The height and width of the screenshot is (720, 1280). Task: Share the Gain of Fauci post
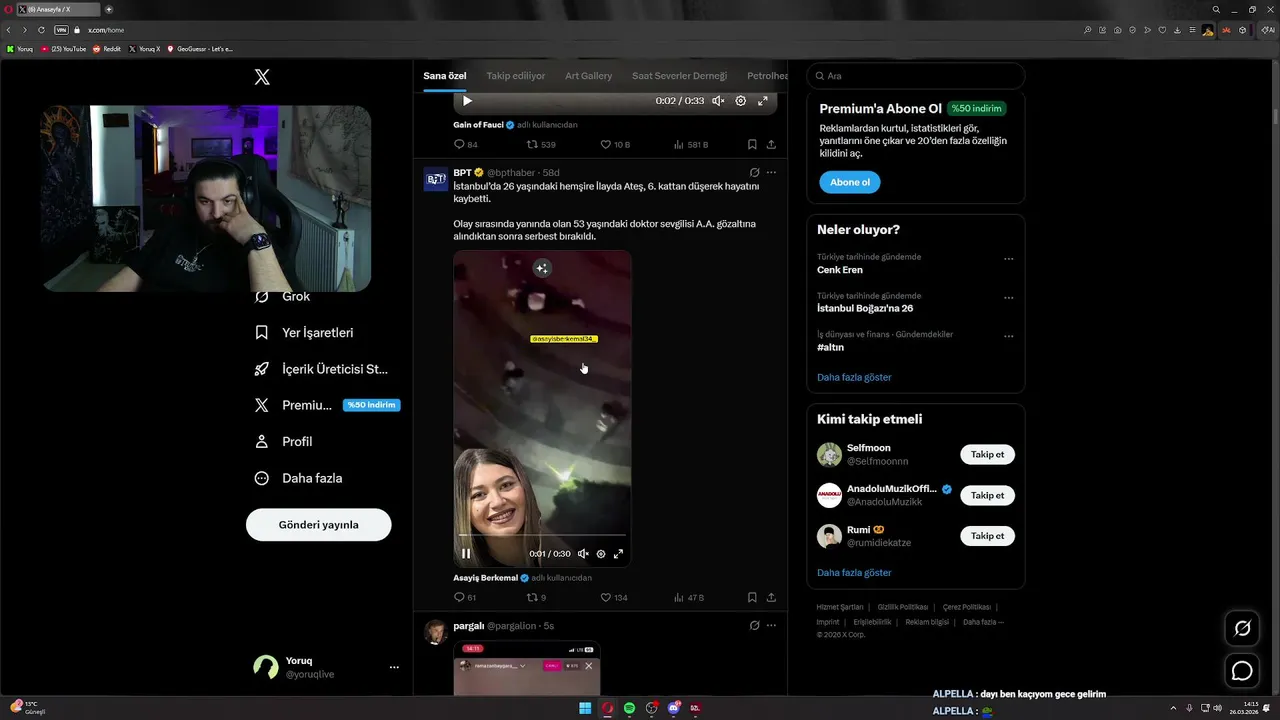point(771,145)
